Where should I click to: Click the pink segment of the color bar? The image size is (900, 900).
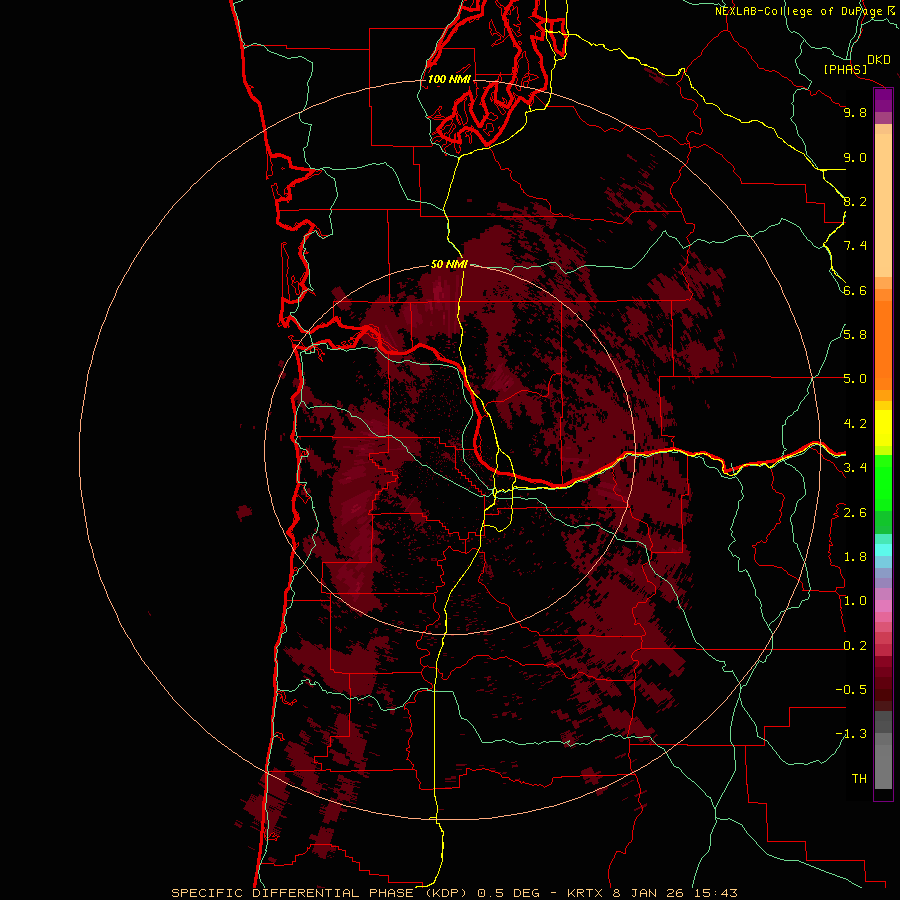[x=883, y=606]
